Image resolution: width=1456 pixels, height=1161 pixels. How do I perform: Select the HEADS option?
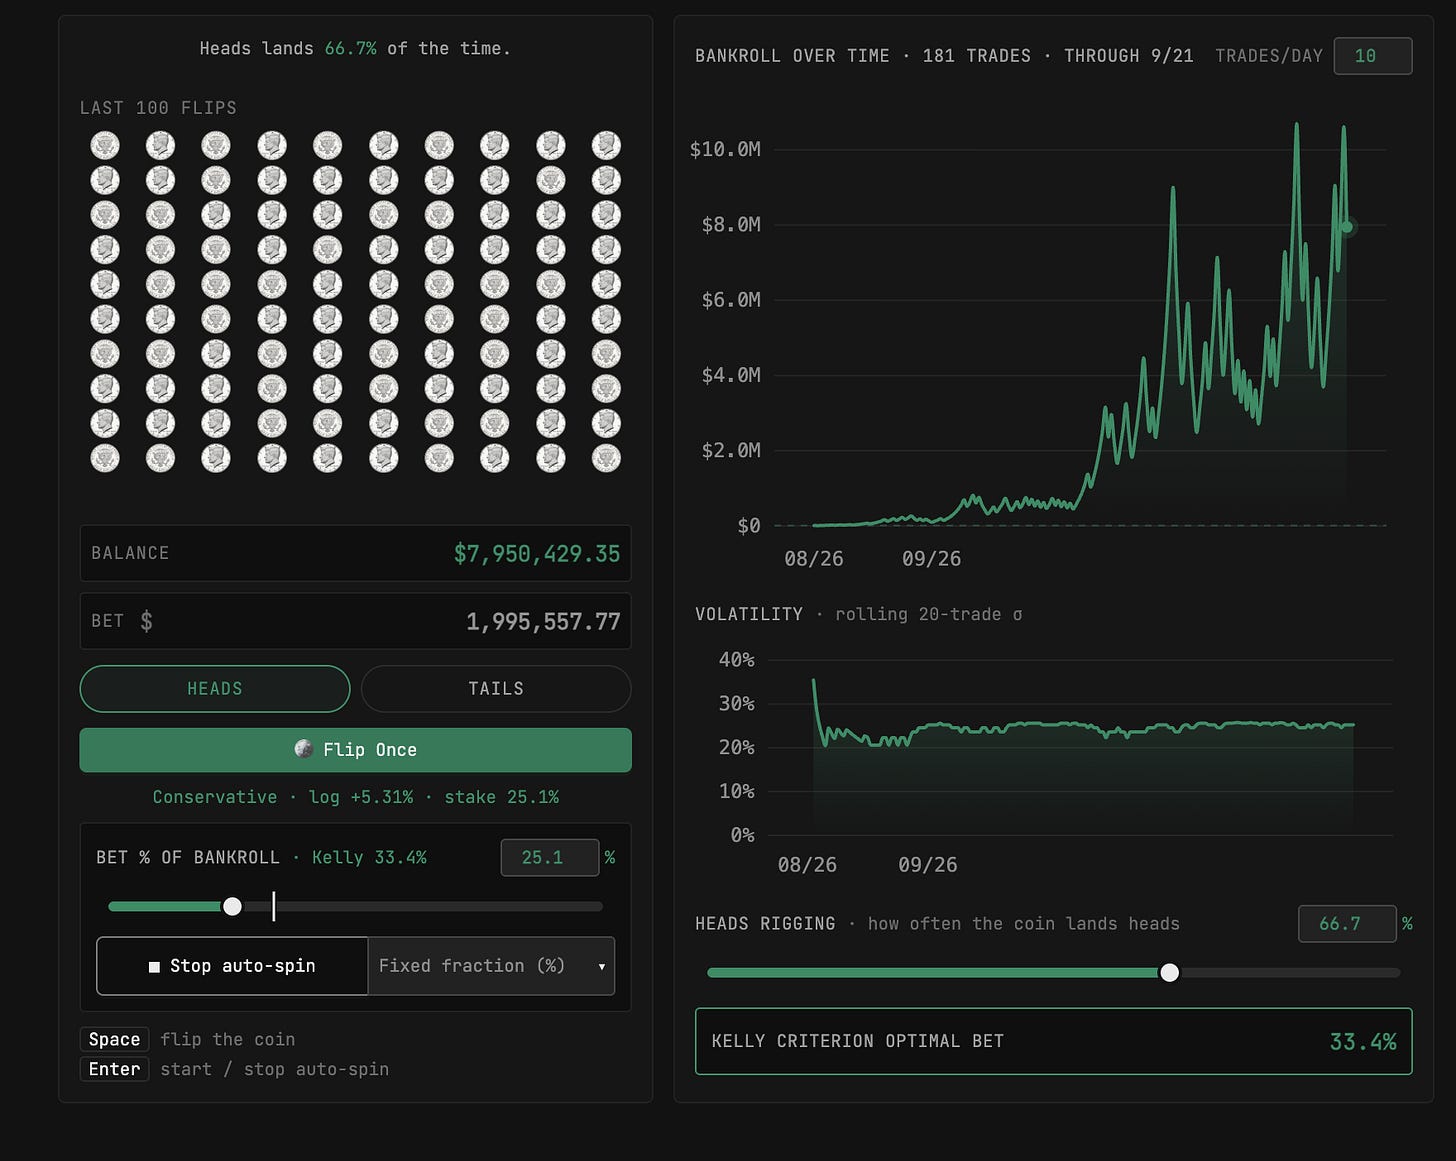pyautogui.click(x=215, y=689)
